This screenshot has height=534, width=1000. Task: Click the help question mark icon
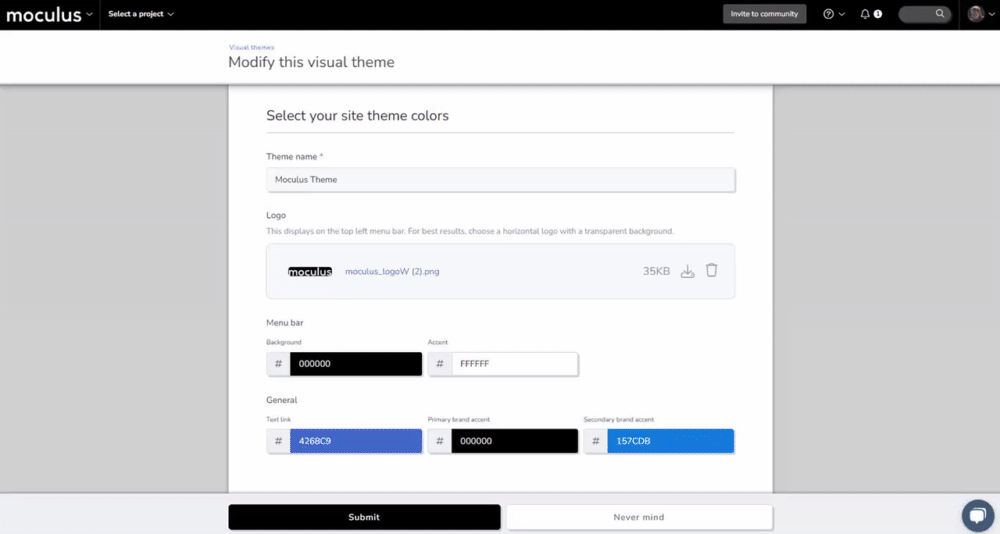point(828,14)
